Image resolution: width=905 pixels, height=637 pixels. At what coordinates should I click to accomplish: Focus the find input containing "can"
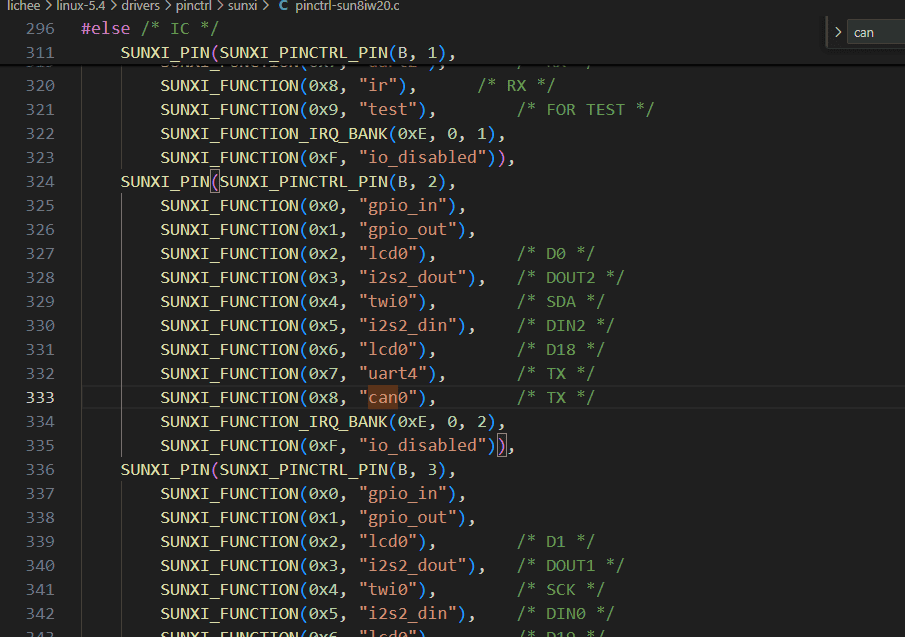[874, 32]
